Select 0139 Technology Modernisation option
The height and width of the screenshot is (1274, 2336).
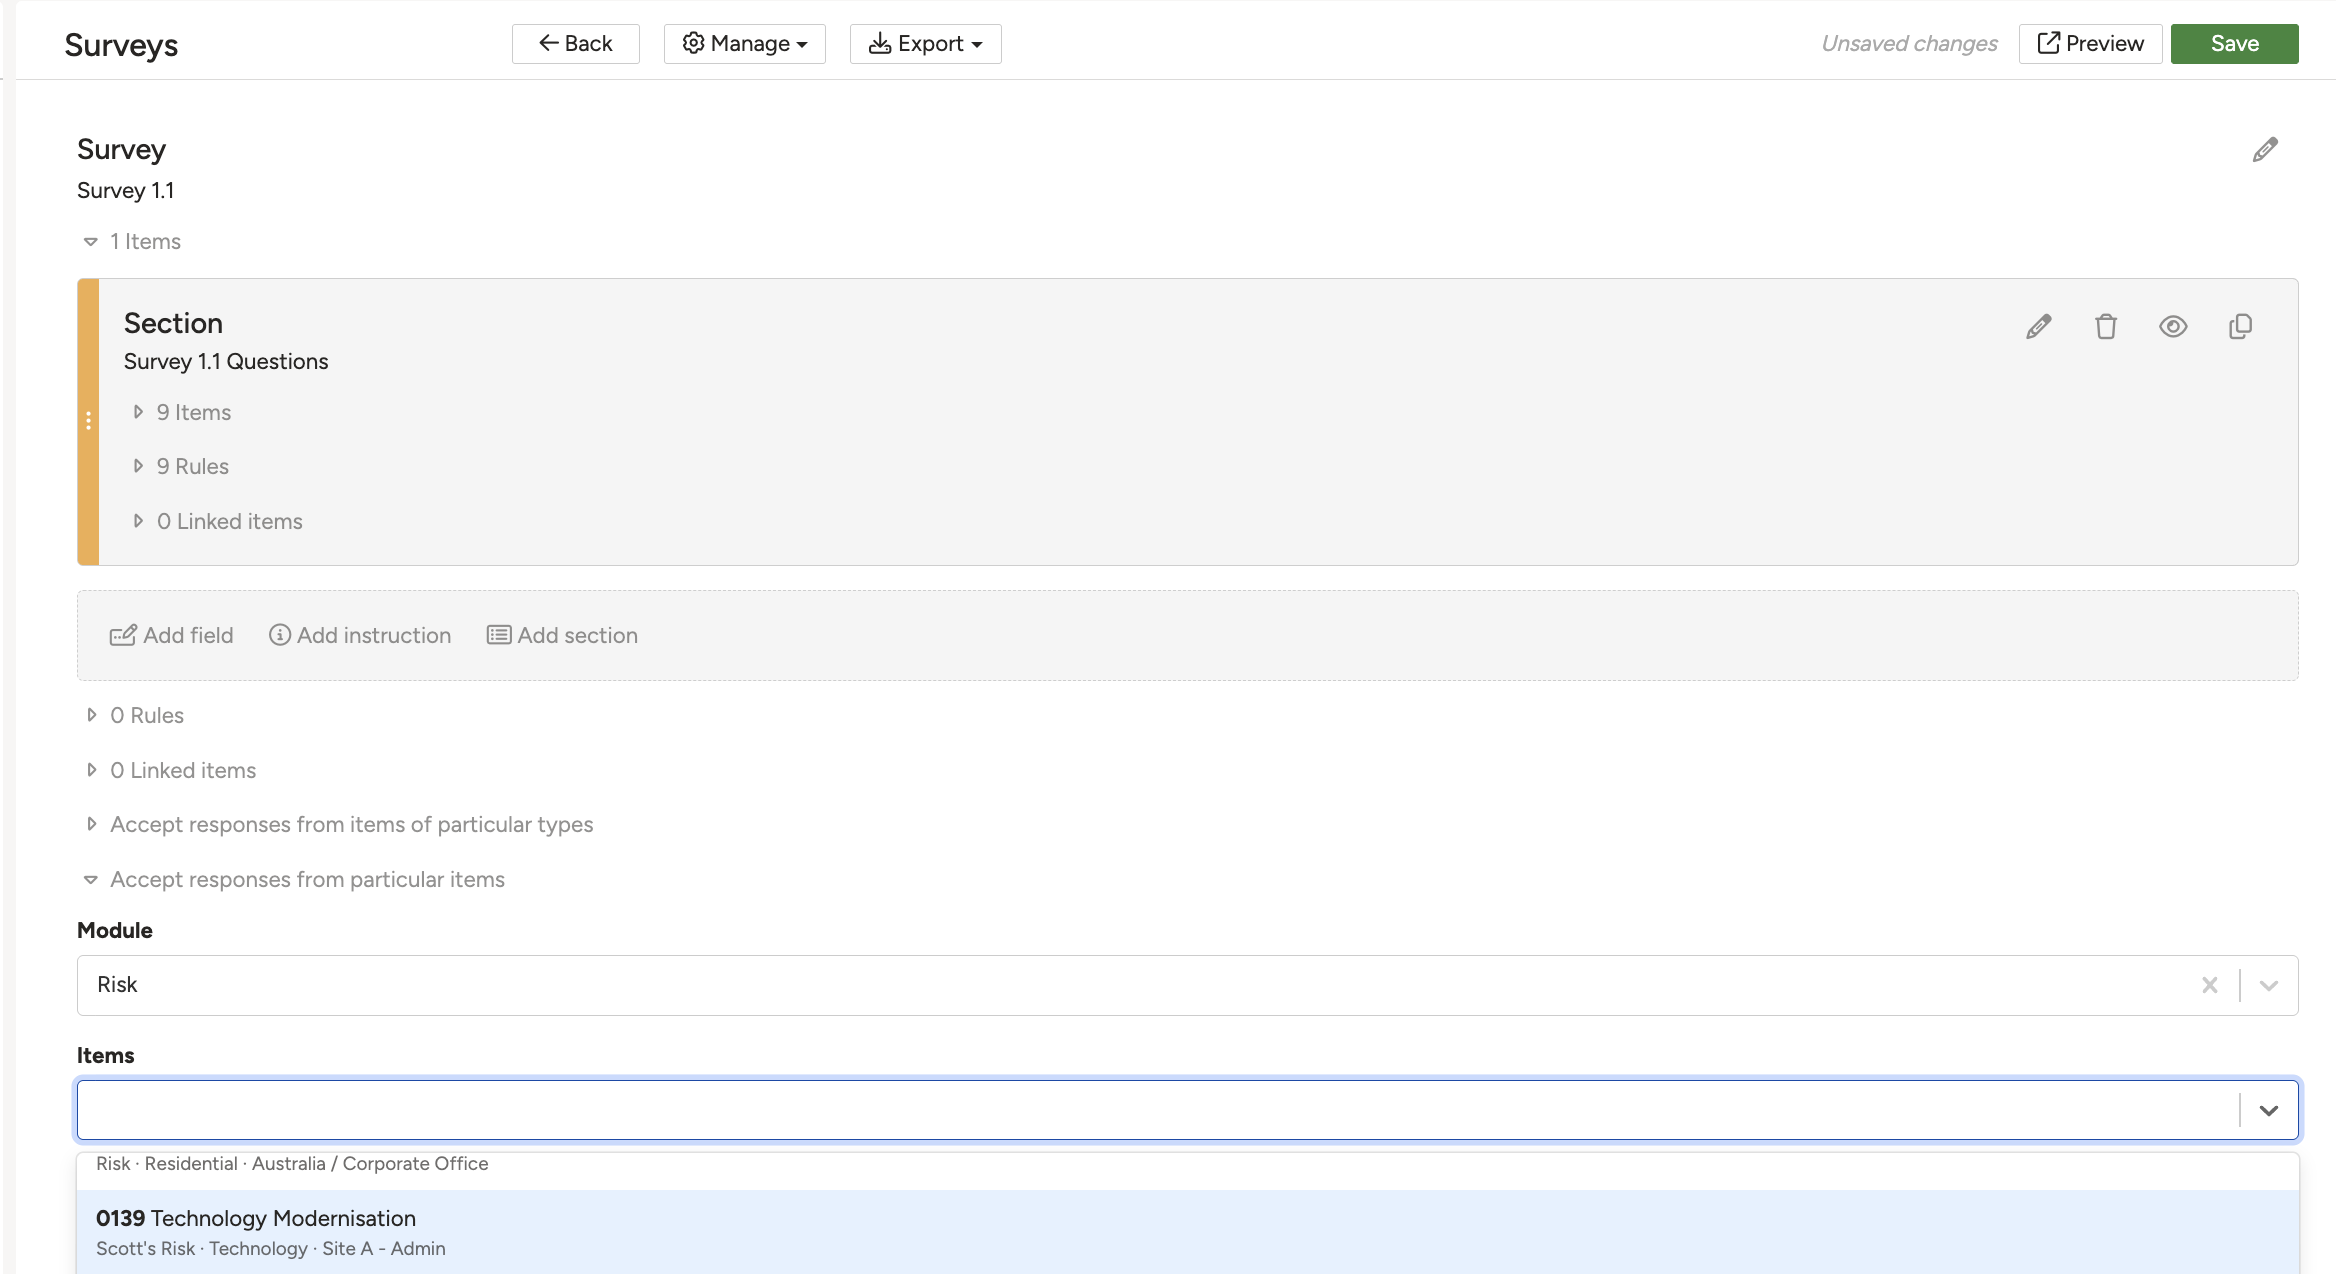[x=1188, y=1232]
